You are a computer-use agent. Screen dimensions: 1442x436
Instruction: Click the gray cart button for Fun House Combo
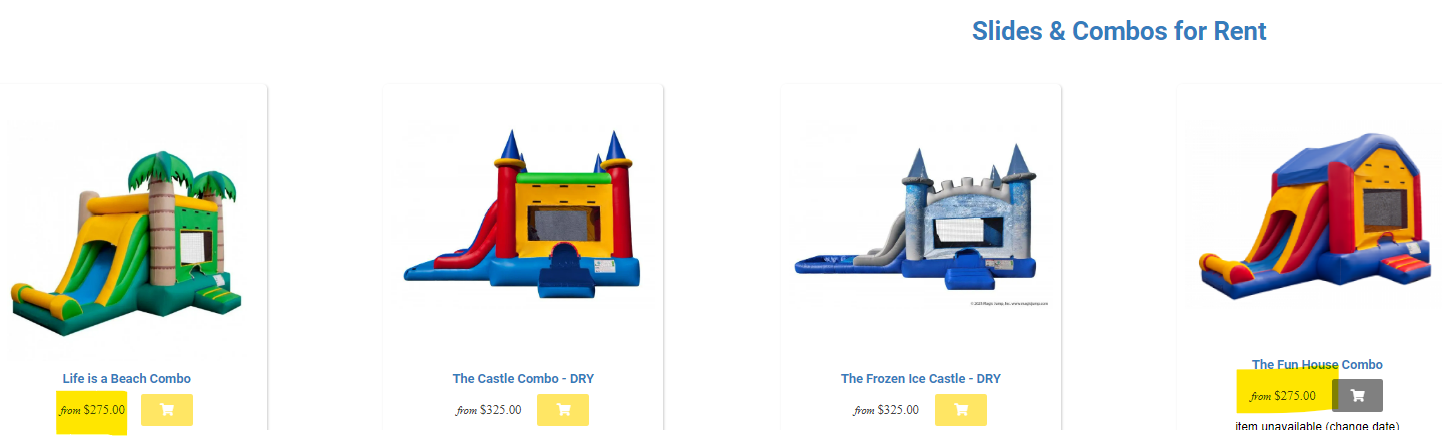1357,395
